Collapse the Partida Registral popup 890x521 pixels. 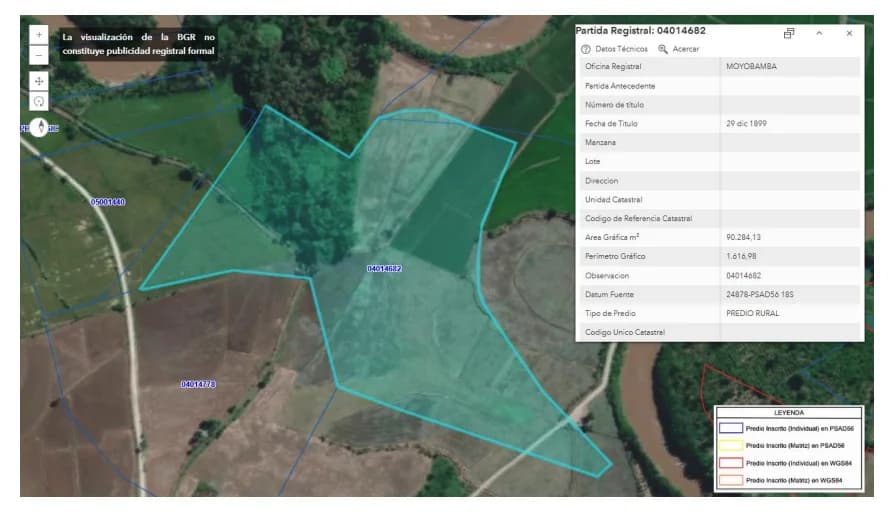click(819, 33)
